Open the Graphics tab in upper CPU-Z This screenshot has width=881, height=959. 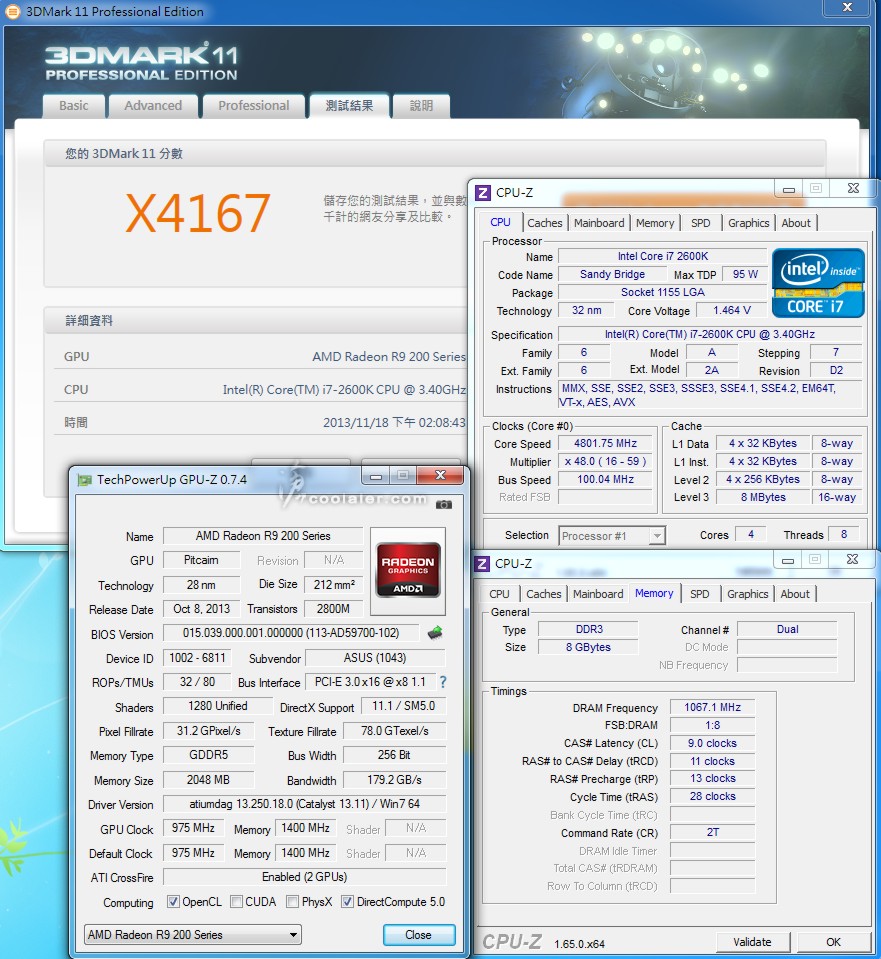[748, 223]
